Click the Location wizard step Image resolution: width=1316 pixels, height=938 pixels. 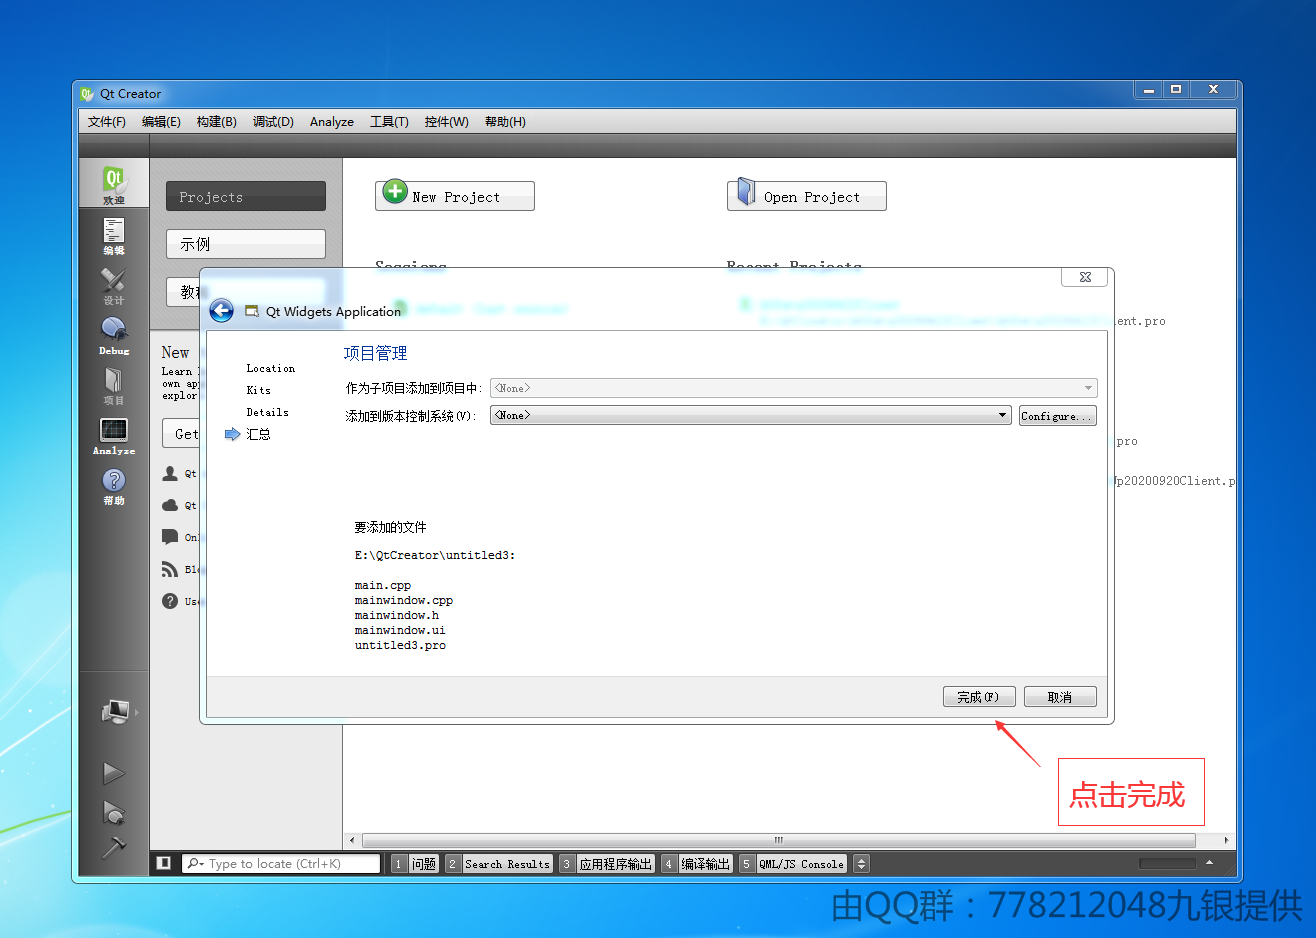pos(271,368)
